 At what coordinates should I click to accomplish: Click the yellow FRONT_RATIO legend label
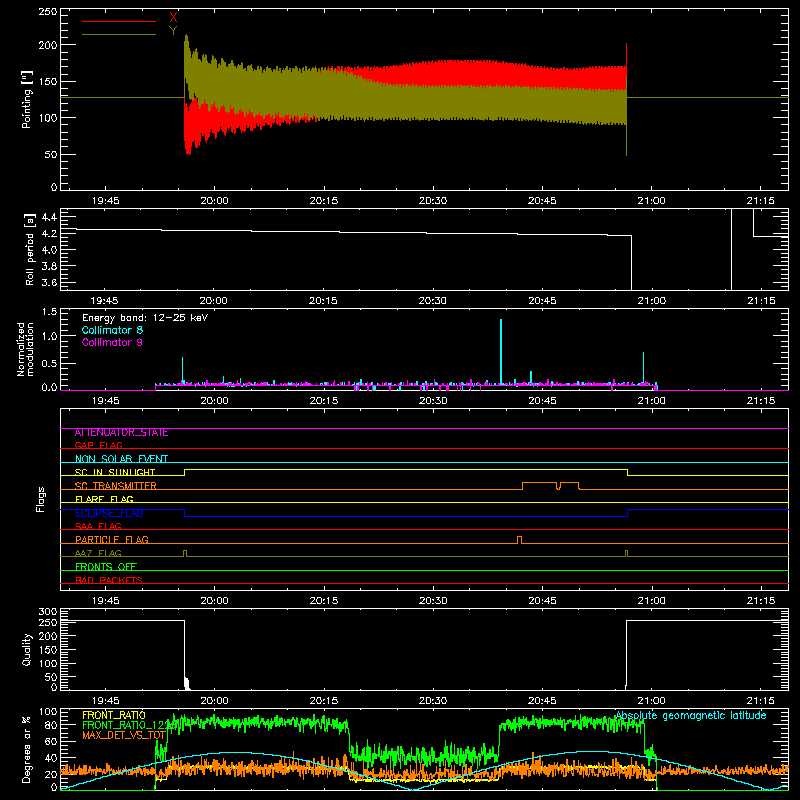(x=114, y=715)
